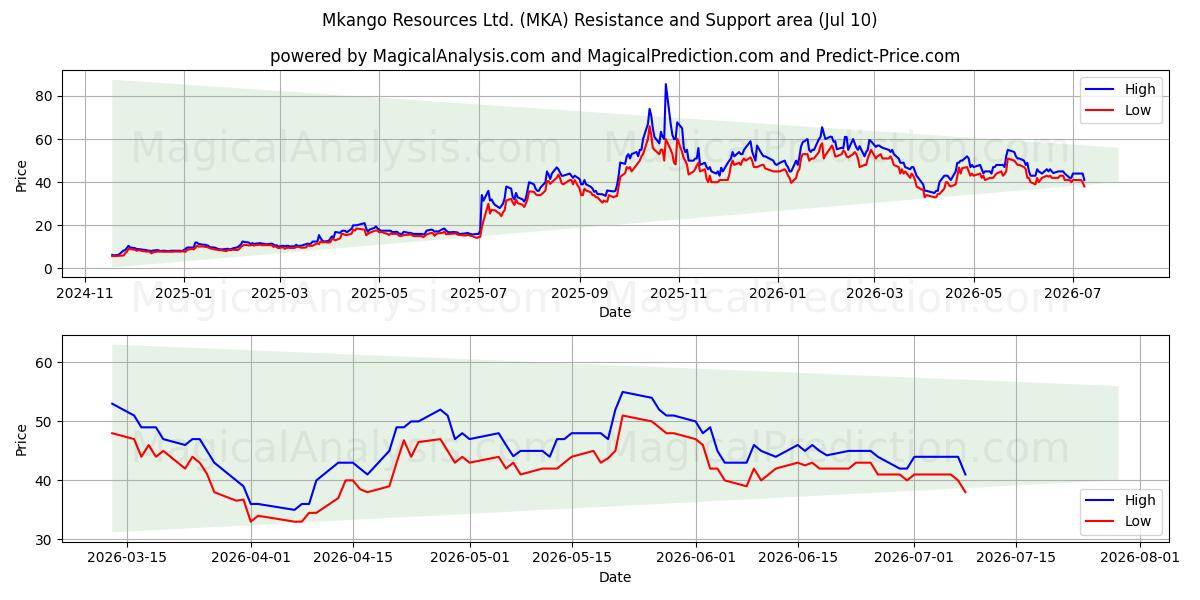
Task: Click the '2026-04-01' tick label
Action: (x=250, y=558)
